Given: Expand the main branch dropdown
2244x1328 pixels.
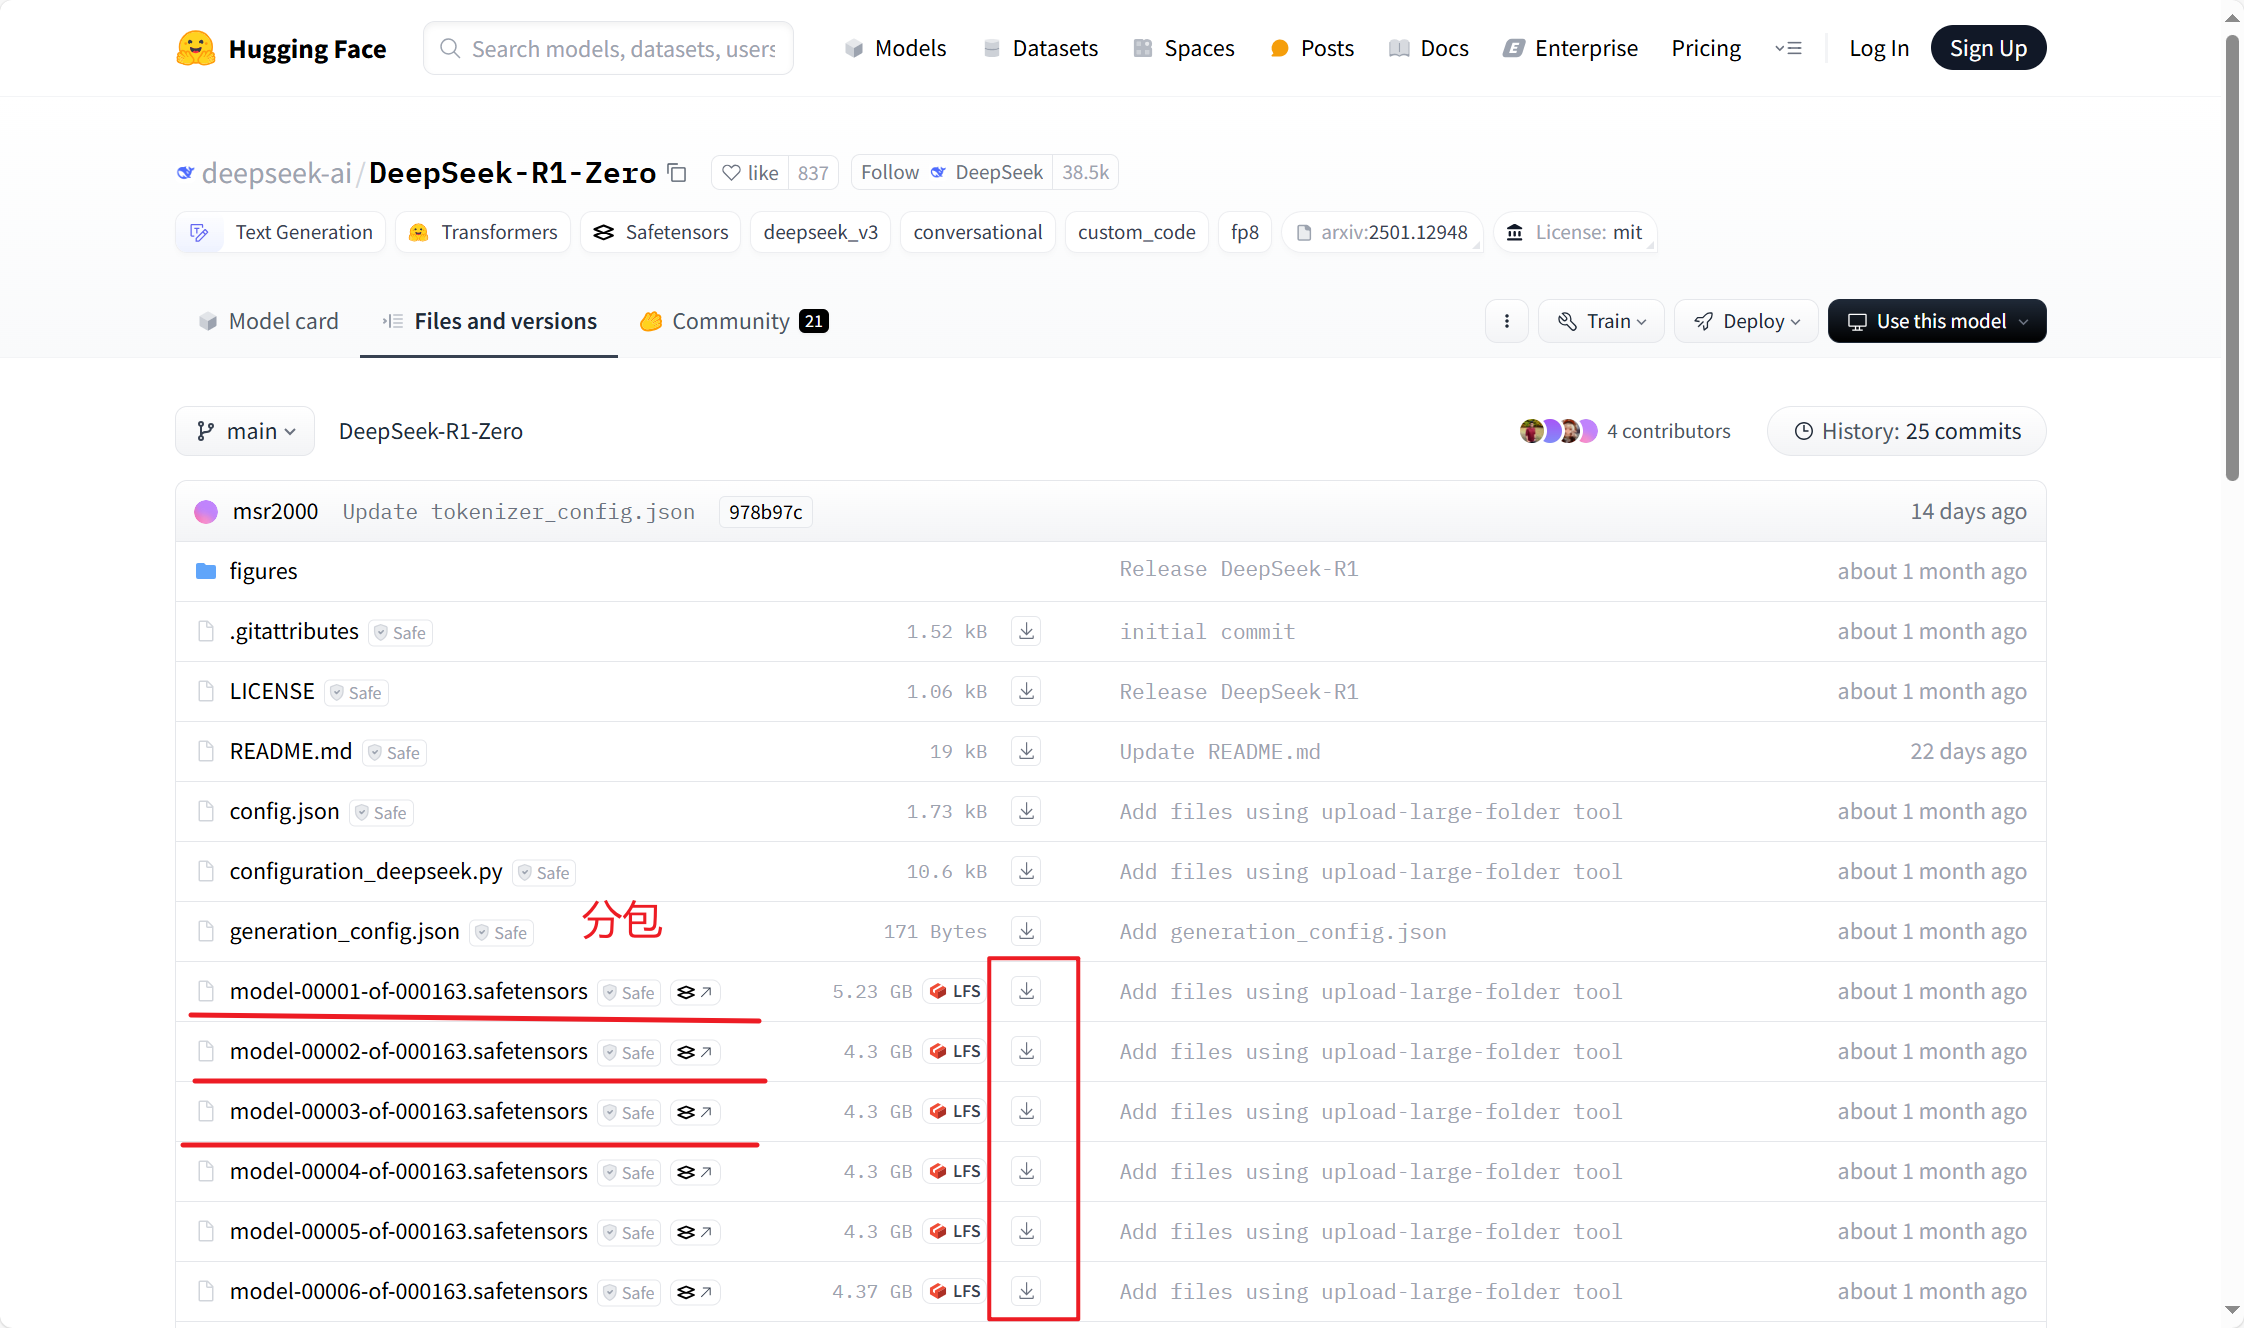Looking at the screenshot, I should tap(245, 431).
